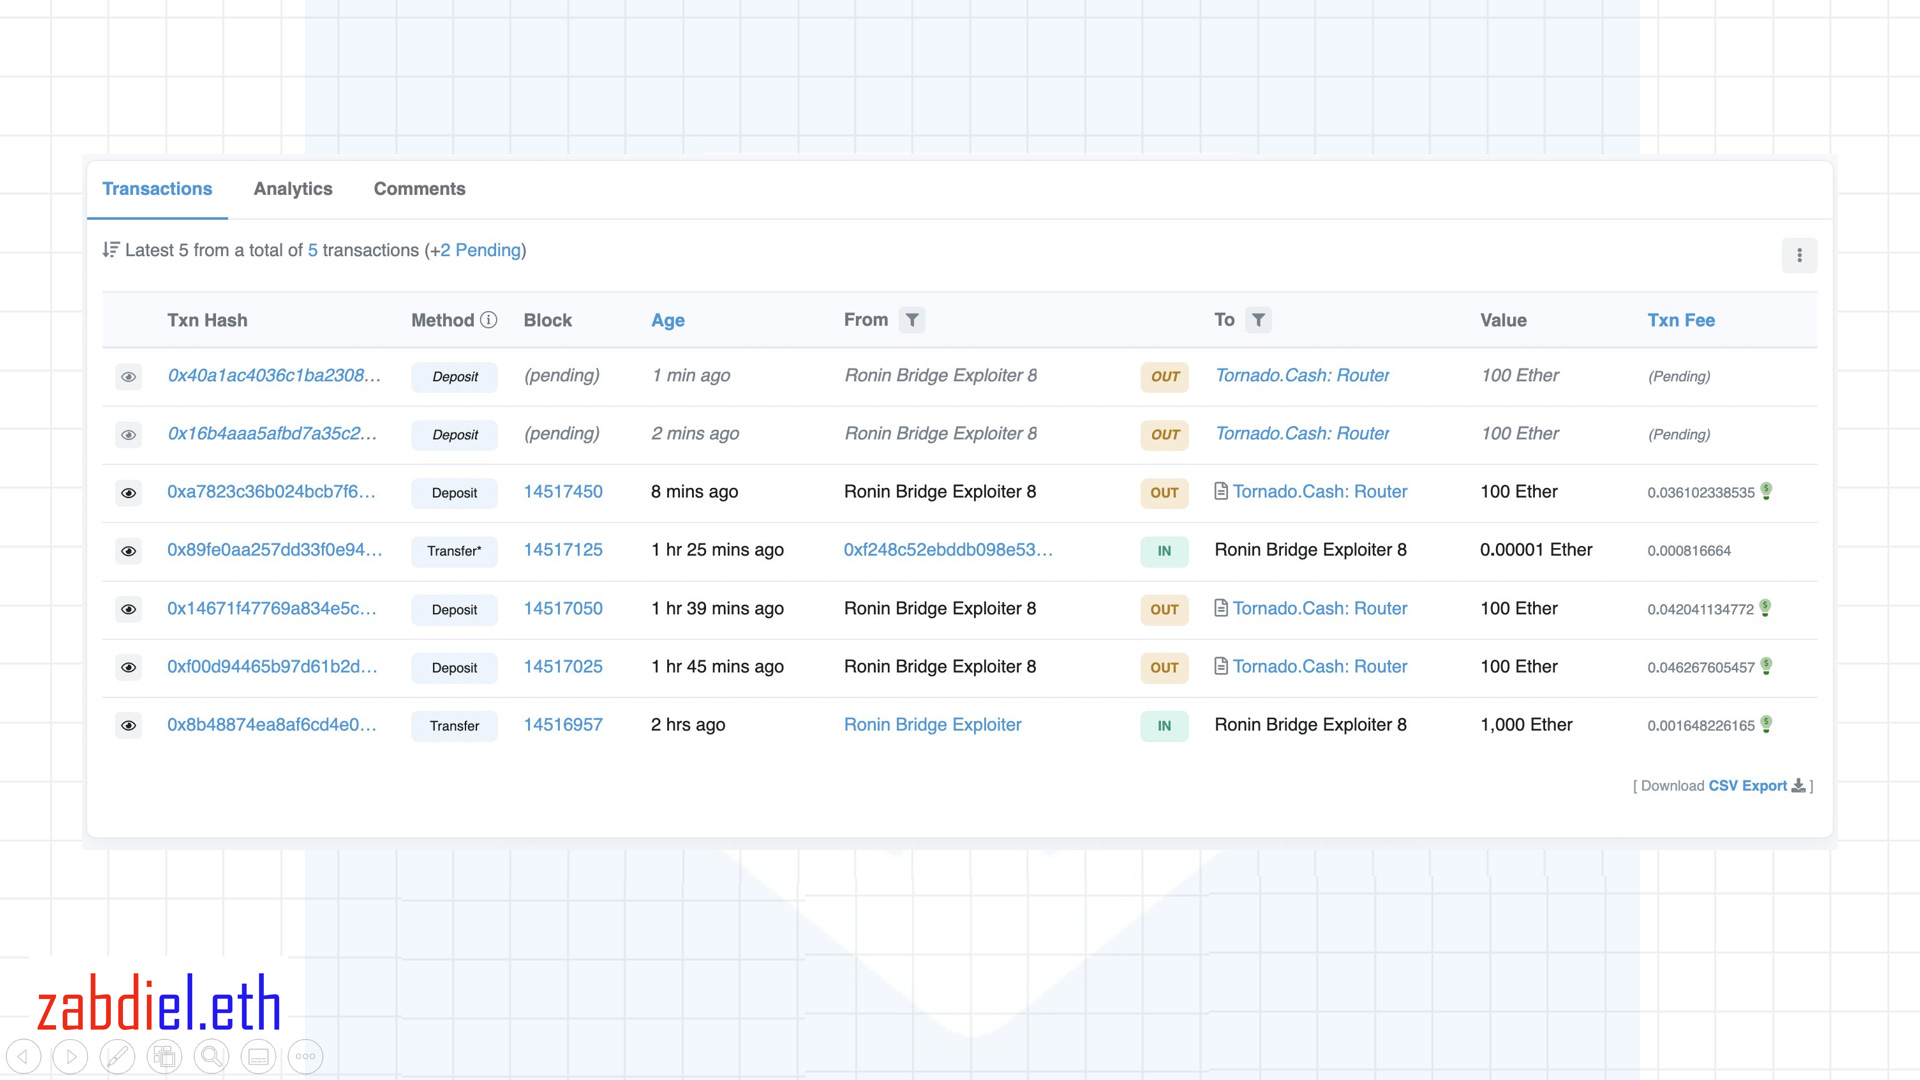Open the To column filter dropdown
Screen dimensions: 1920x1080
[1258, 320]
